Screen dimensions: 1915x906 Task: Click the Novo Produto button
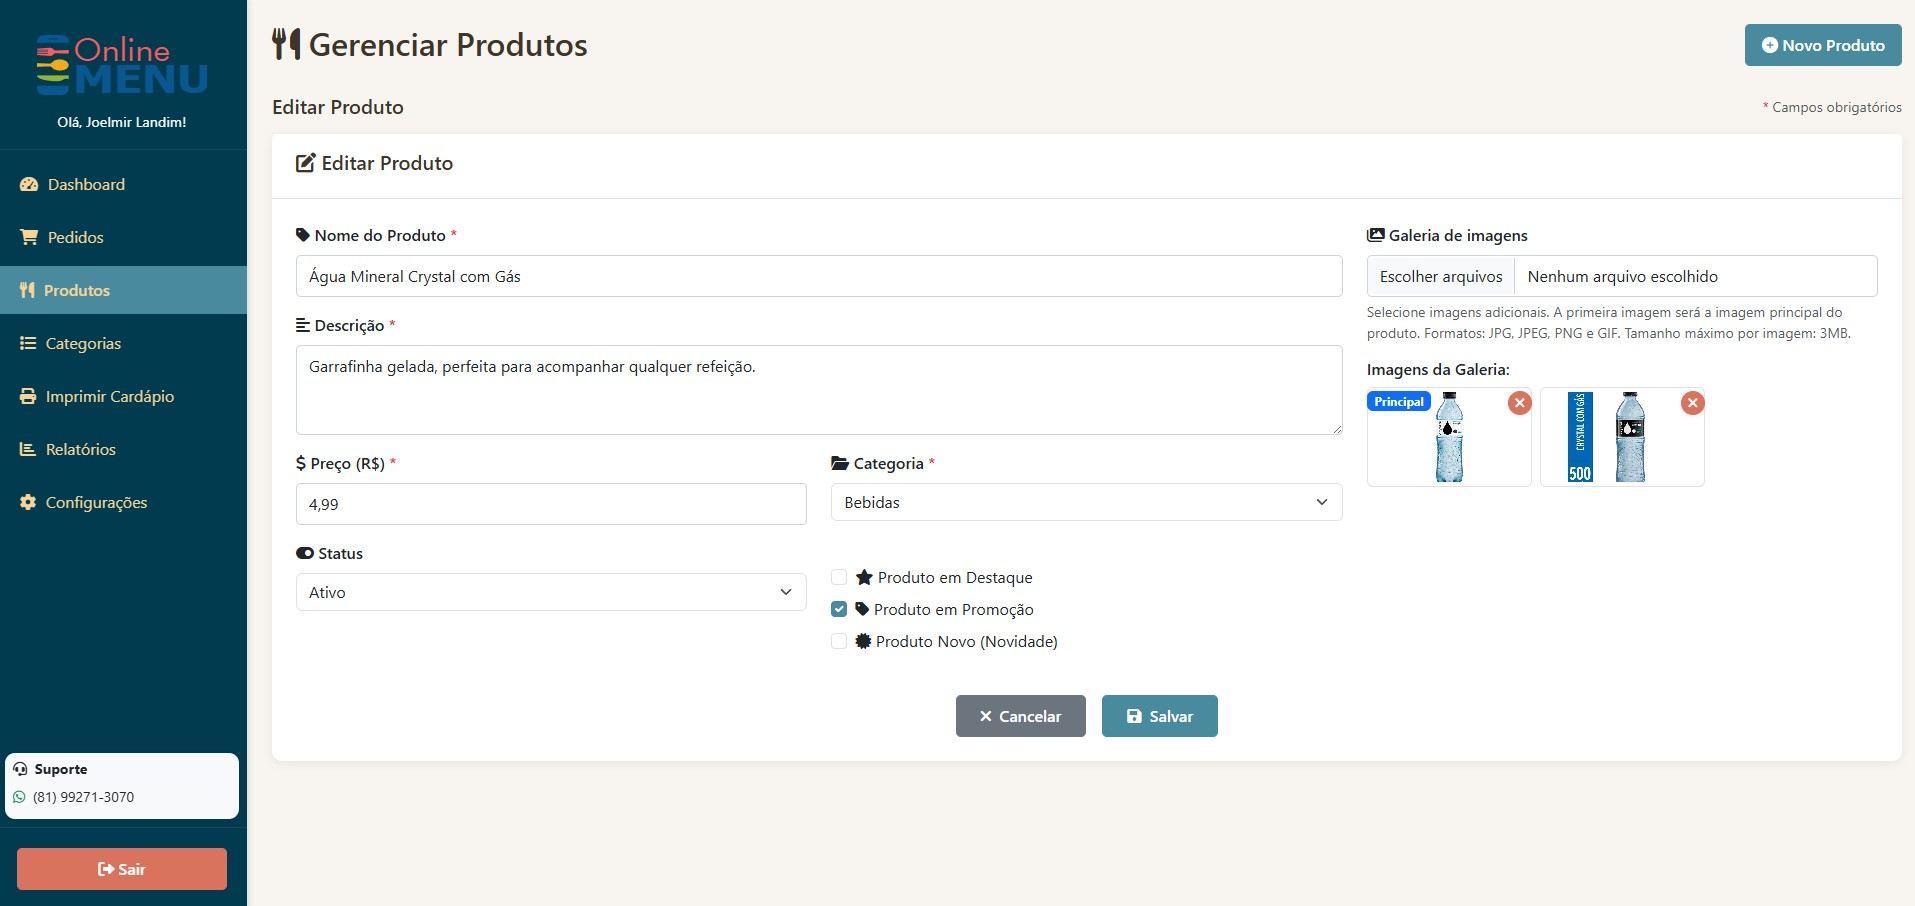1822,45
